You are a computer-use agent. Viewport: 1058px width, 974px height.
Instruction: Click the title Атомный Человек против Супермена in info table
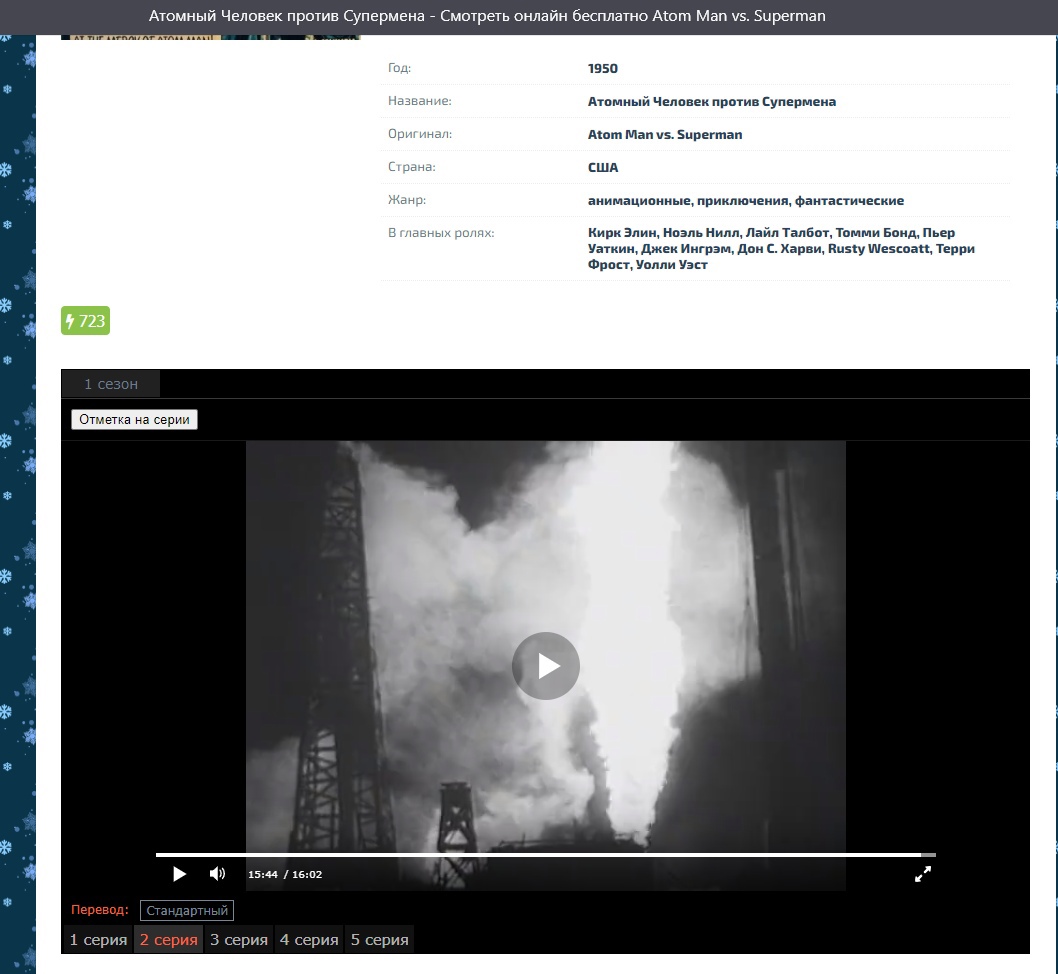712,101
